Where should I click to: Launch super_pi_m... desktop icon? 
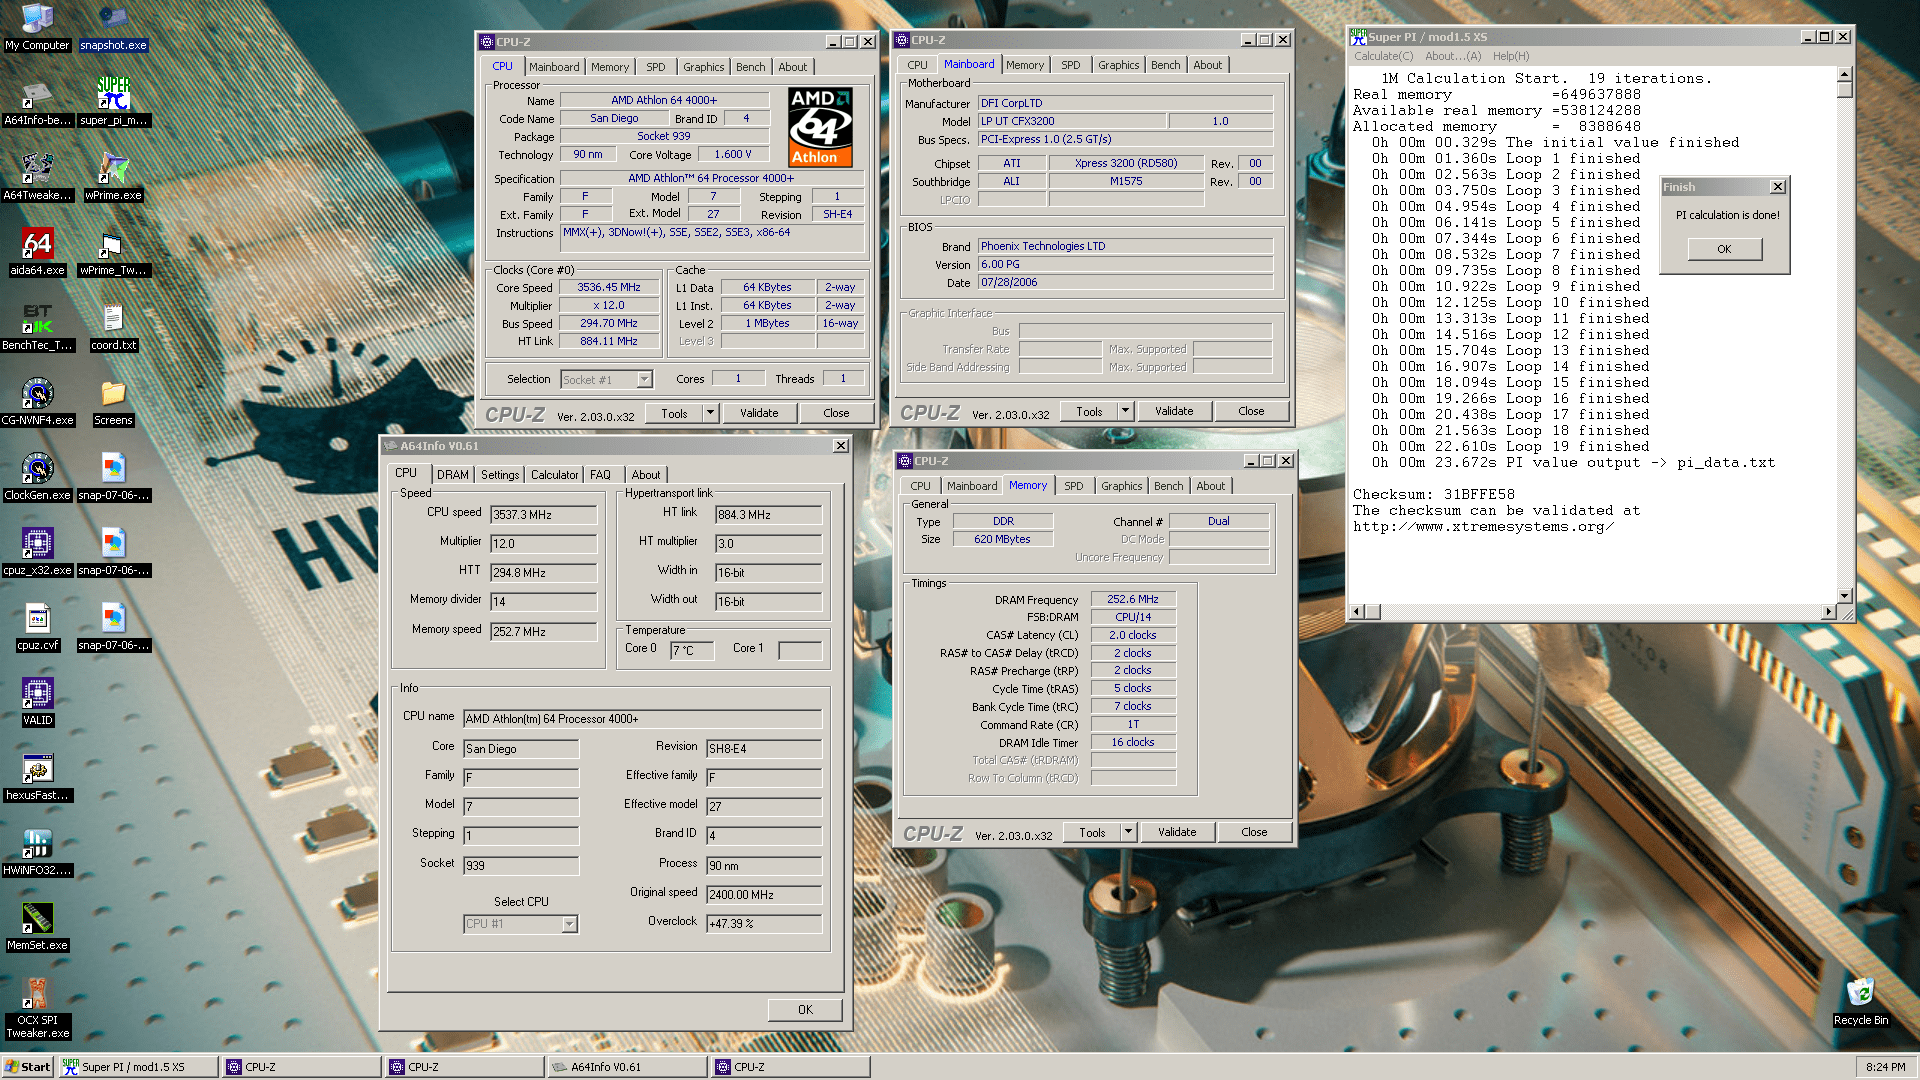[x=113, y=102]
